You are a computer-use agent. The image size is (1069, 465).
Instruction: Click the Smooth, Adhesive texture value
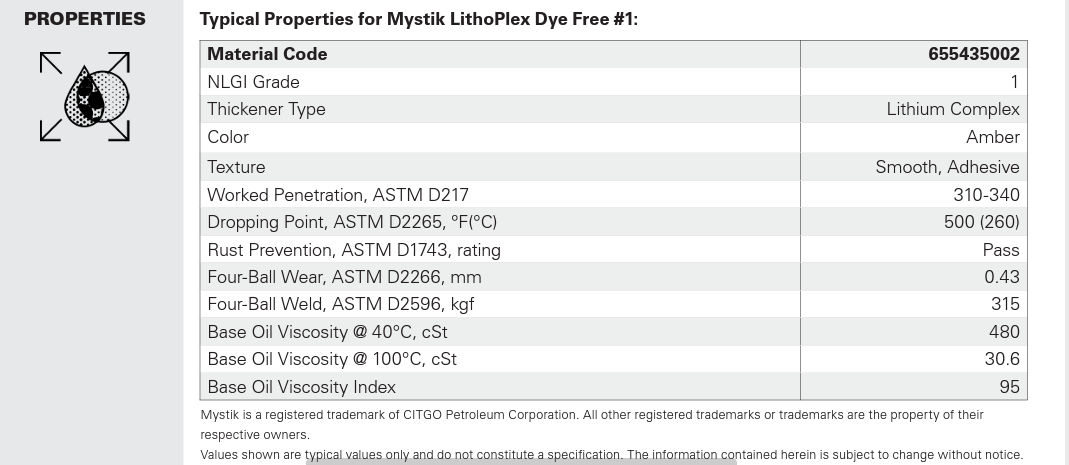pyautogui.click(x=947, y=167)
